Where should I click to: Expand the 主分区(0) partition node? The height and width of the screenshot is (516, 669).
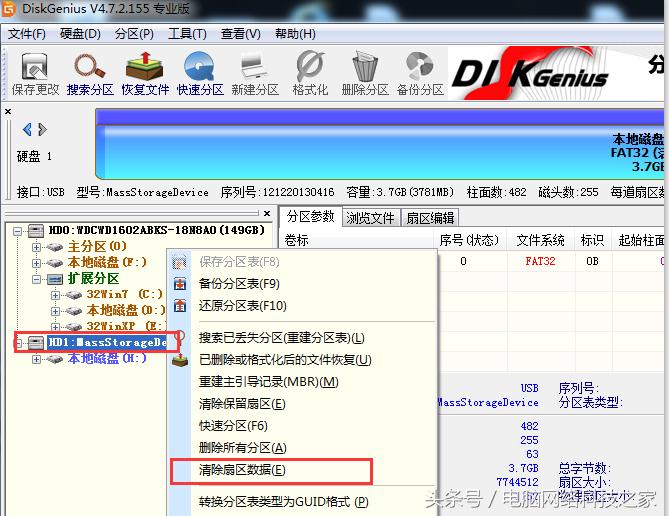(36, 247)
